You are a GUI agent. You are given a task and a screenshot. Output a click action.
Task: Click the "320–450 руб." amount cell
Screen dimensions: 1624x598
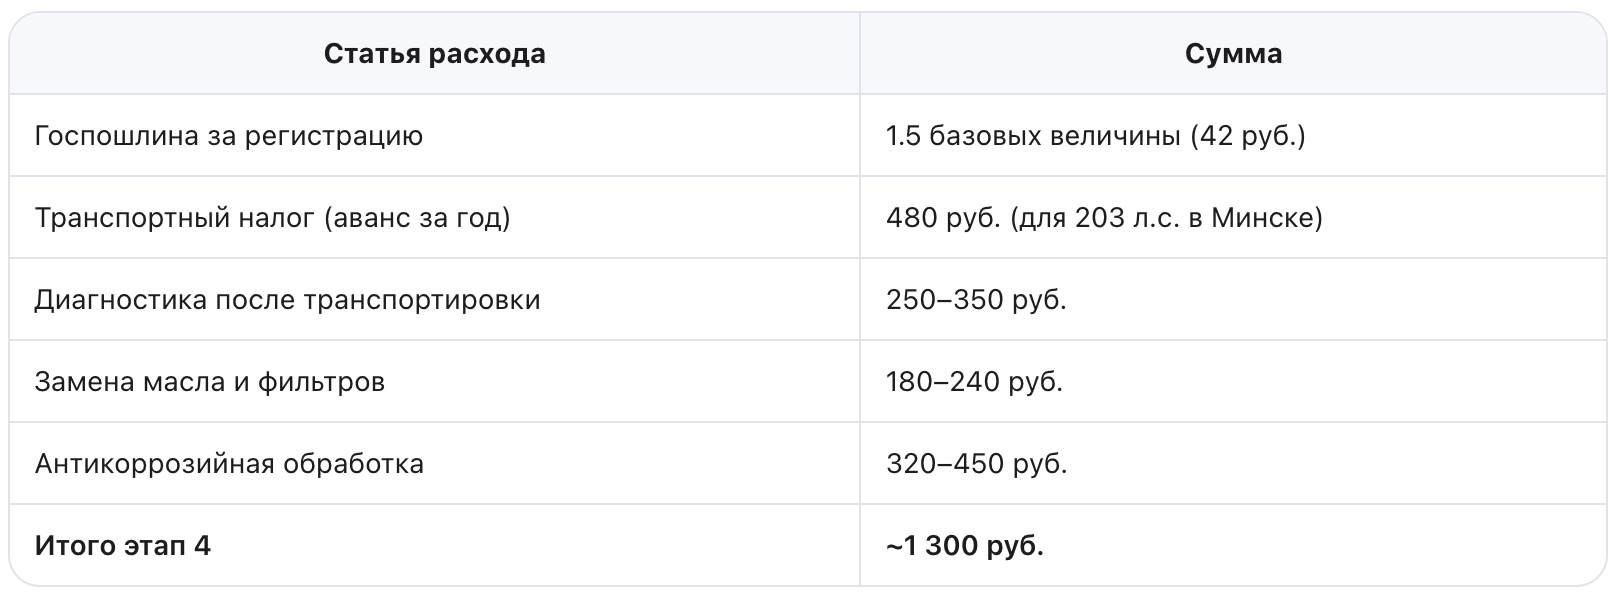pos(976,464)
